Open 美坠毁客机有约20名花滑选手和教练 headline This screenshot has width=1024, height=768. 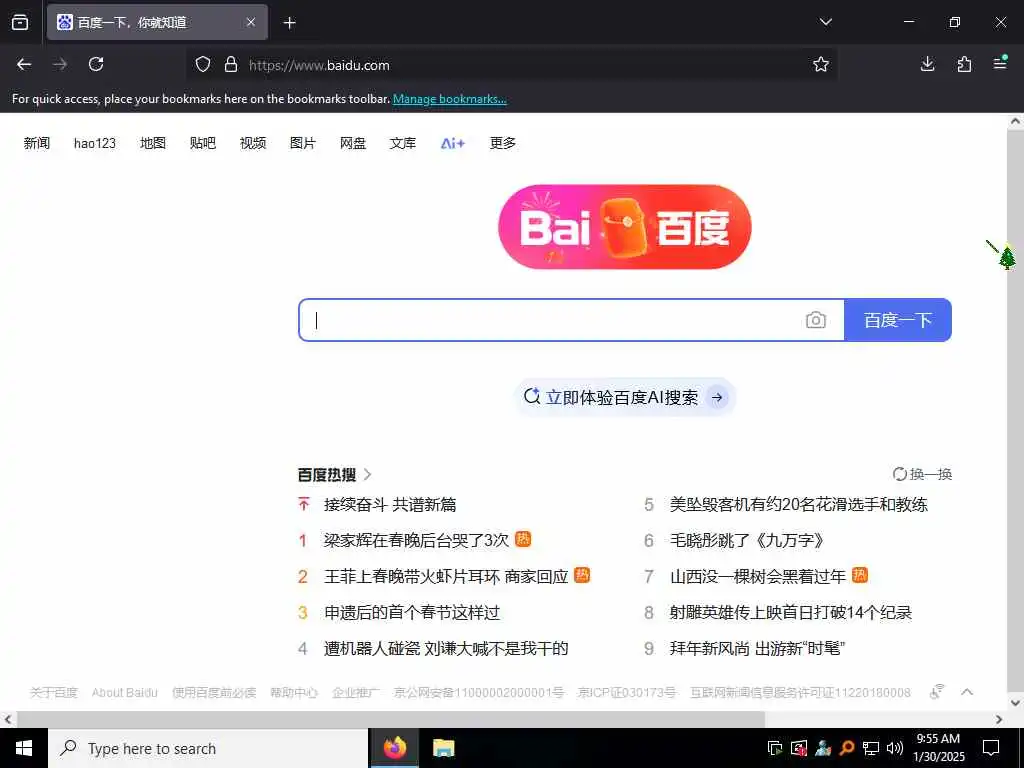799,504
